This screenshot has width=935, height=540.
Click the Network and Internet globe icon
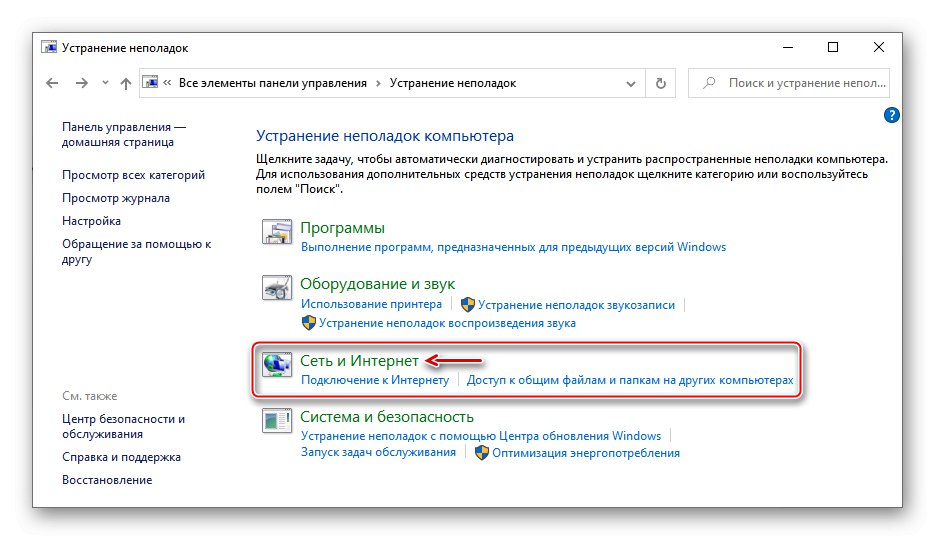pos(276,365)
